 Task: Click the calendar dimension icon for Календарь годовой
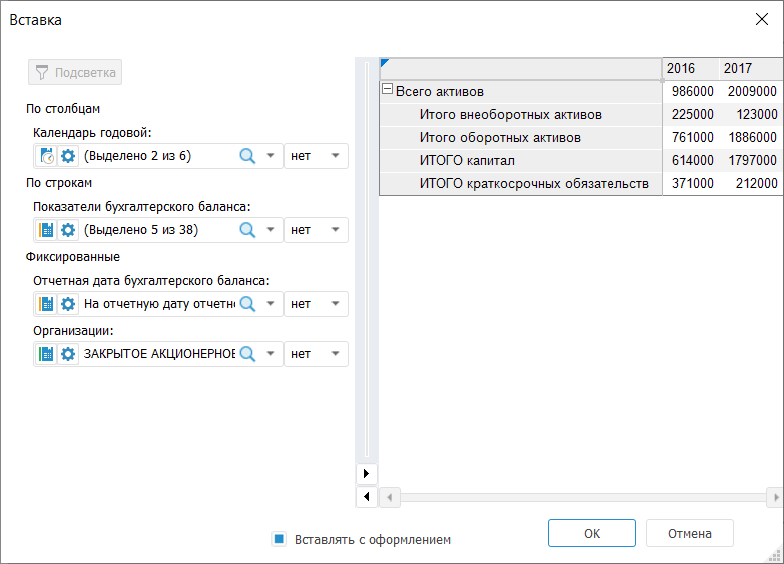[x=46, y=156]
